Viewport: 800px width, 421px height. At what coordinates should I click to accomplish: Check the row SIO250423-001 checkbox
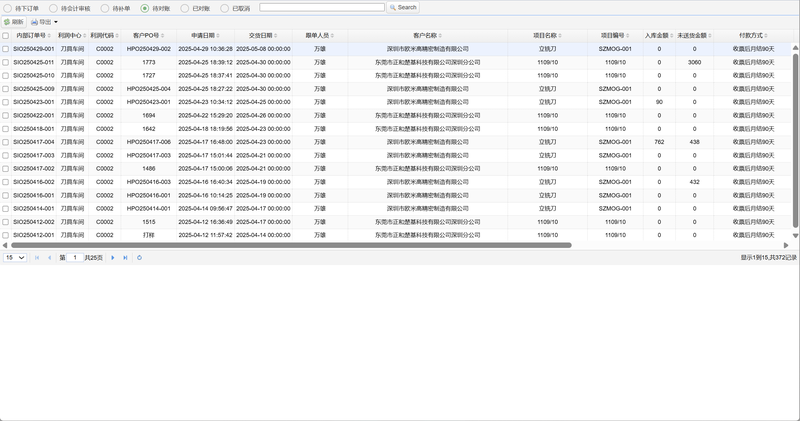[x=6, y=102]
